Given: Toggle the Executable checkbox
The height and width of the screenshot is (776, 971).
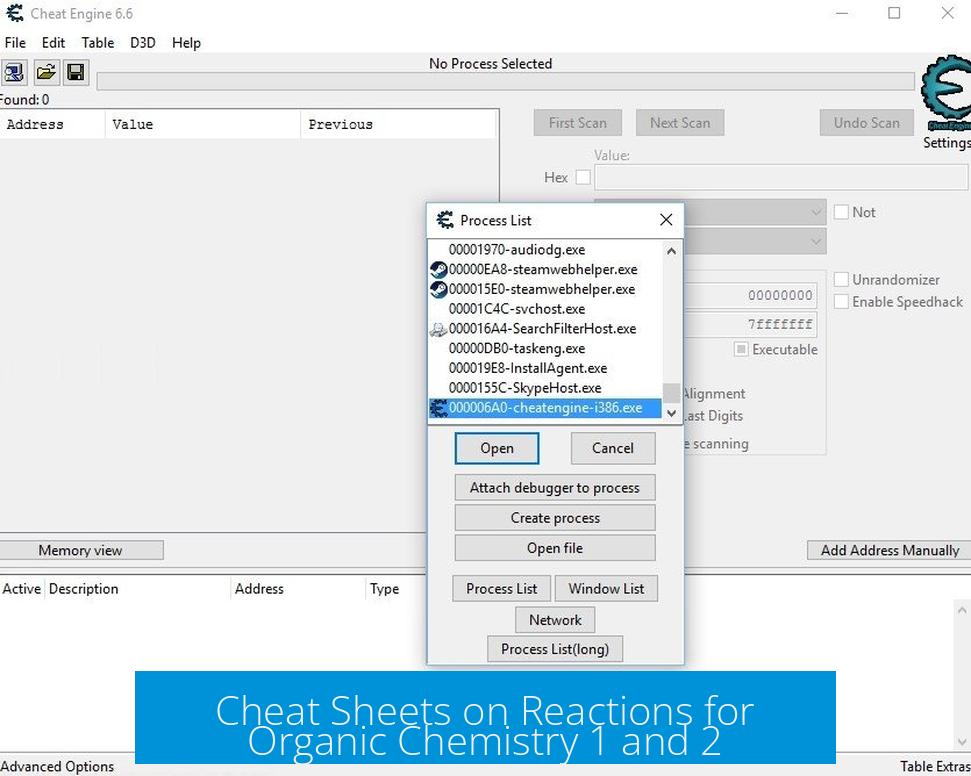Looking at the screenshot, I should click(x=741, y=349).
